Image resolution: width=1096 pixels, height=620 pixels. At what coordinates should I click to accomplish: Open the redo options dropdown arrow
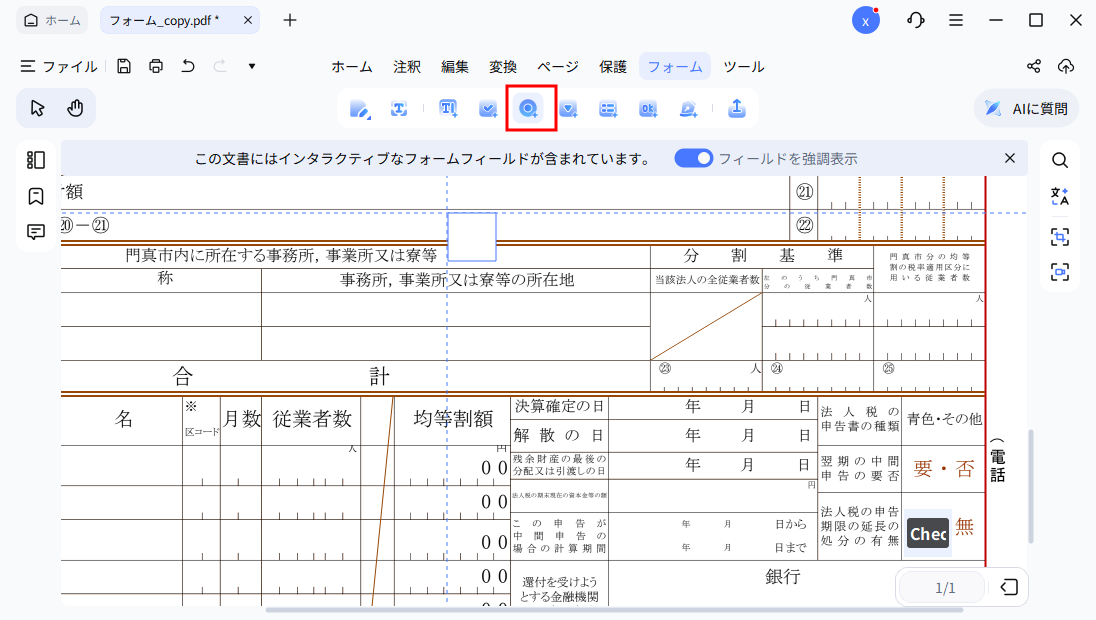[251, 66]
